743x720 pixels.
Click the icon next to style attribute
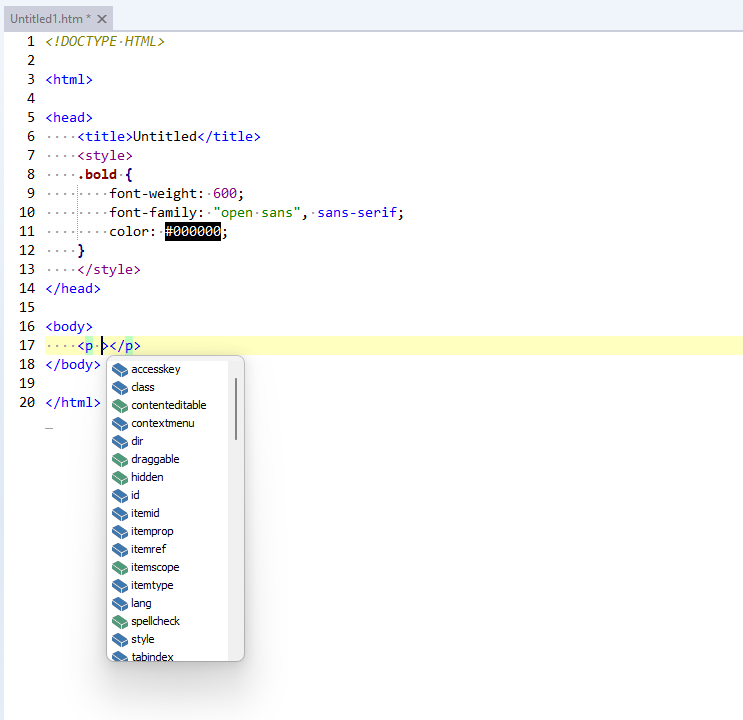point(120,640)
